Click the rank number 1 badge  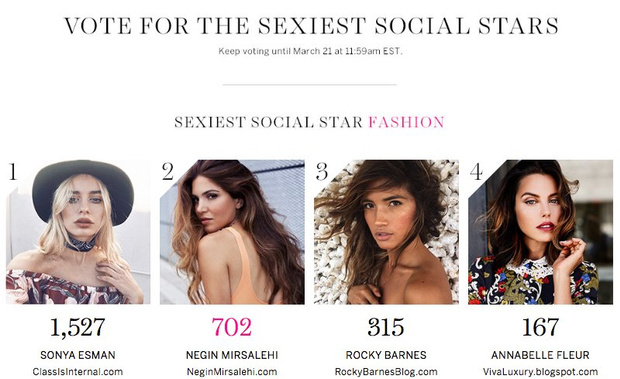pyautogui.click(x=13, y=172)
